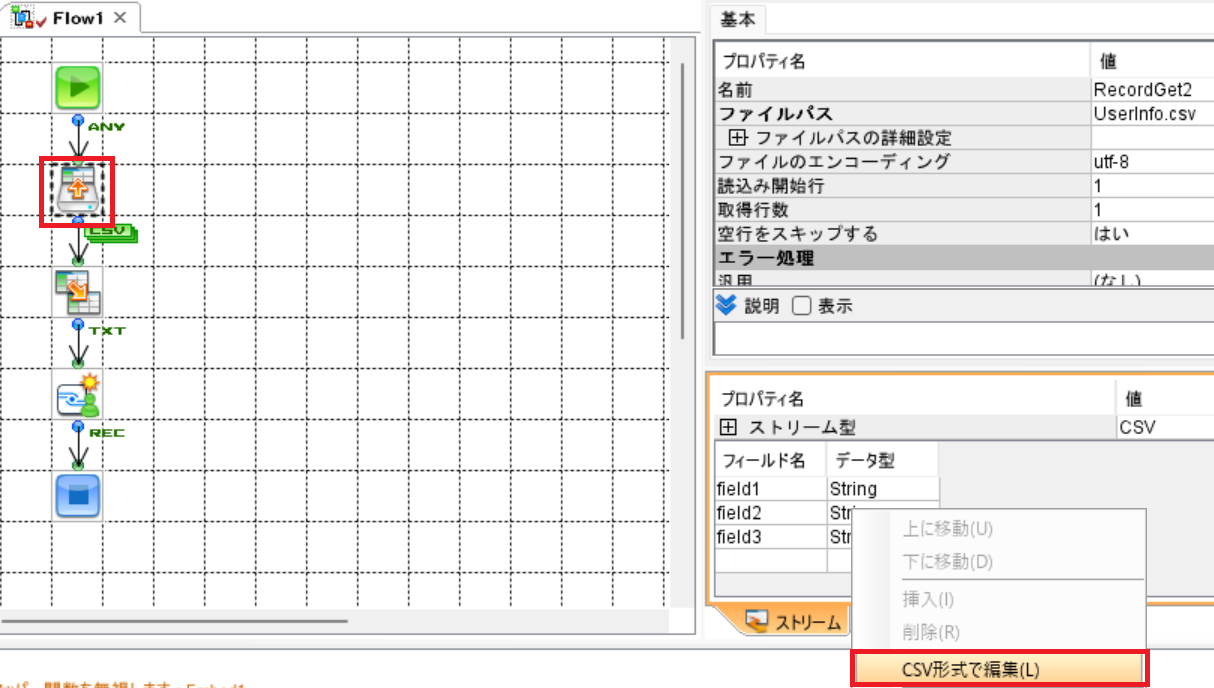This screenshot has width=1214, height=688.
Task: Select the field2 row name
Action: (x=770, y=513)
